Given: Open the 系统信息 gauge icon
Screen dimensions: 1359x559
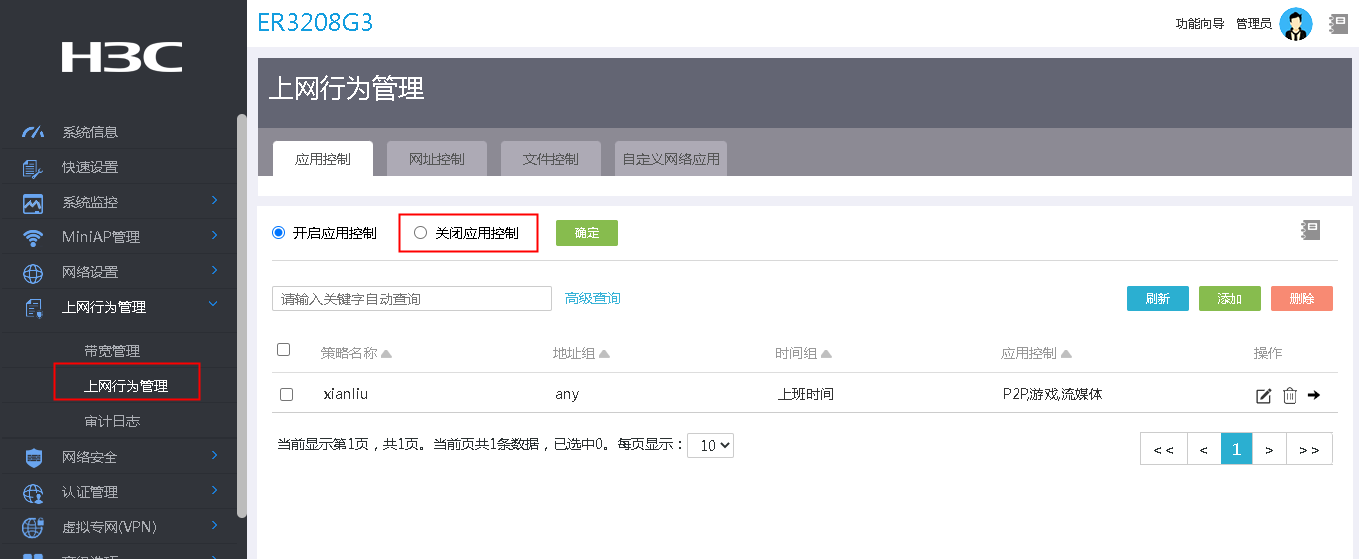Looking at the screenshot, I should click(x=33, y=132).
